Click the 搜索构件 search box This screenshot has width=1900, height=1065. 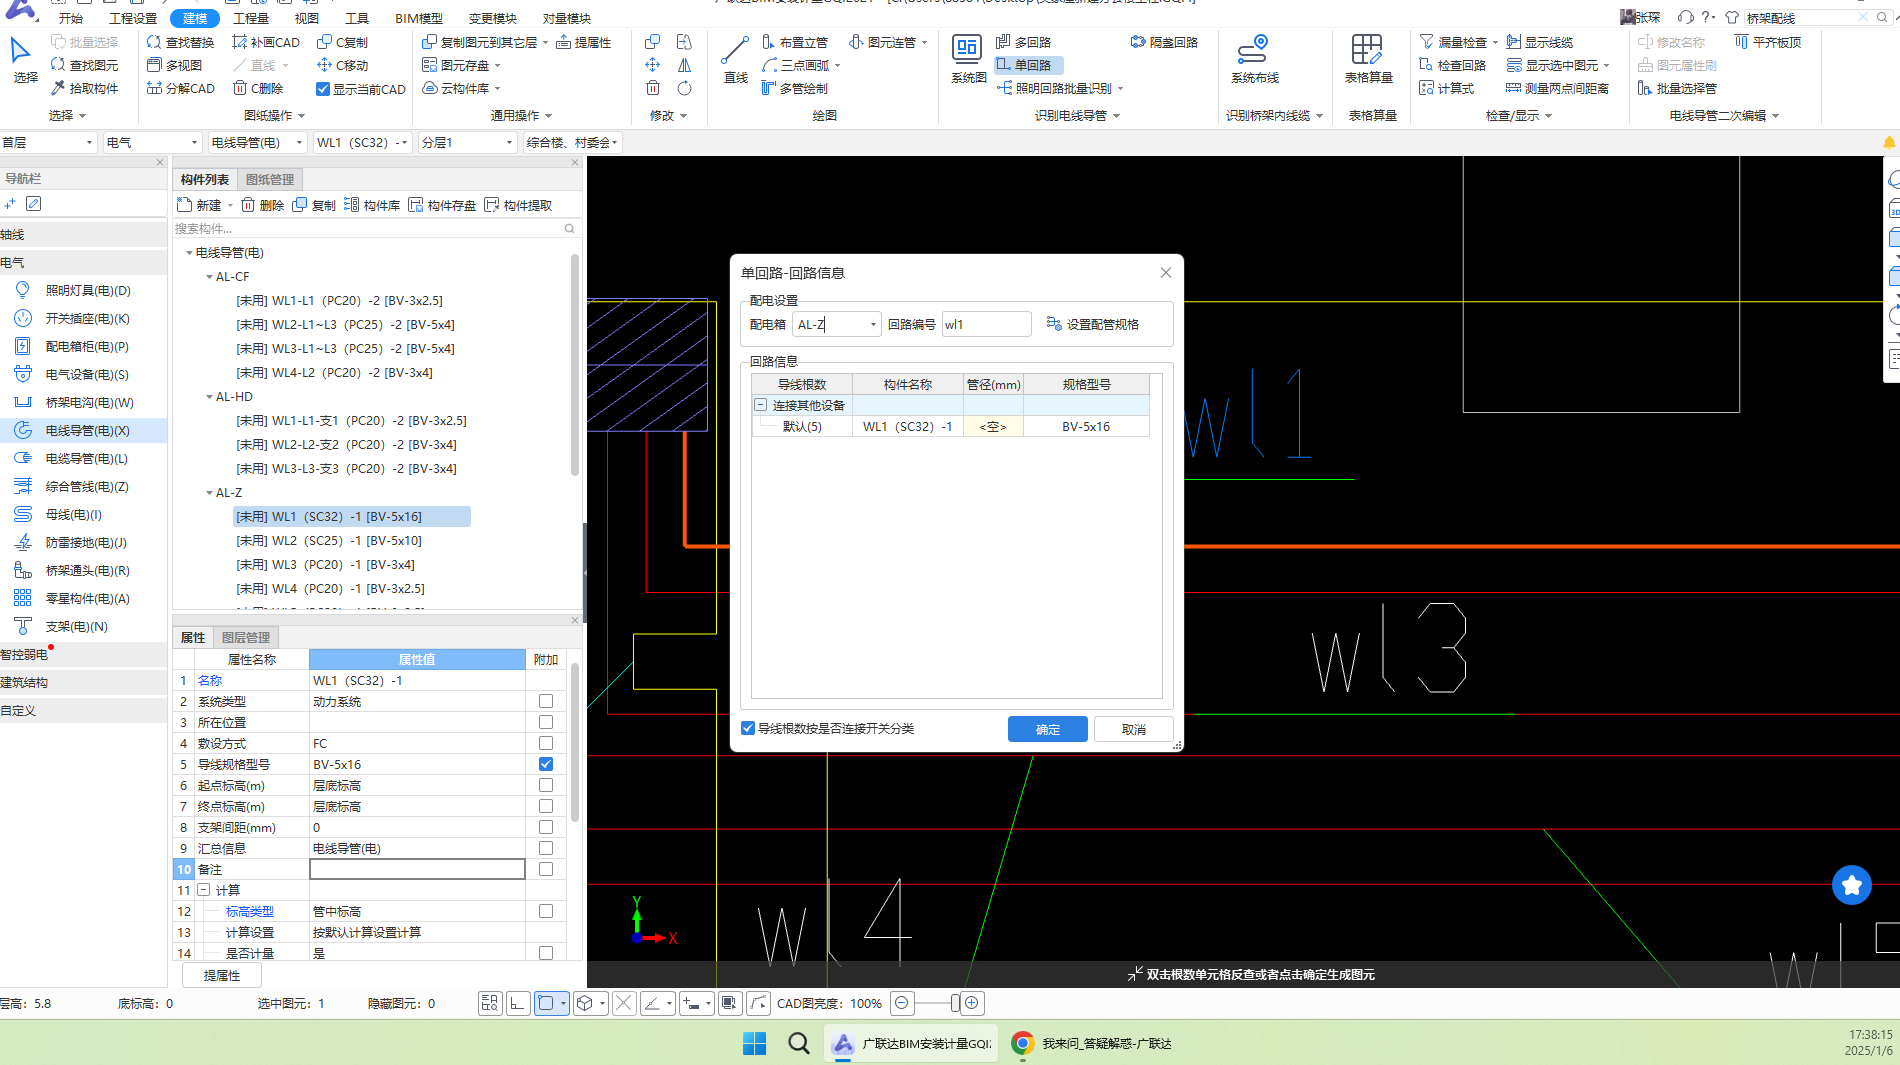click(376, 229)
